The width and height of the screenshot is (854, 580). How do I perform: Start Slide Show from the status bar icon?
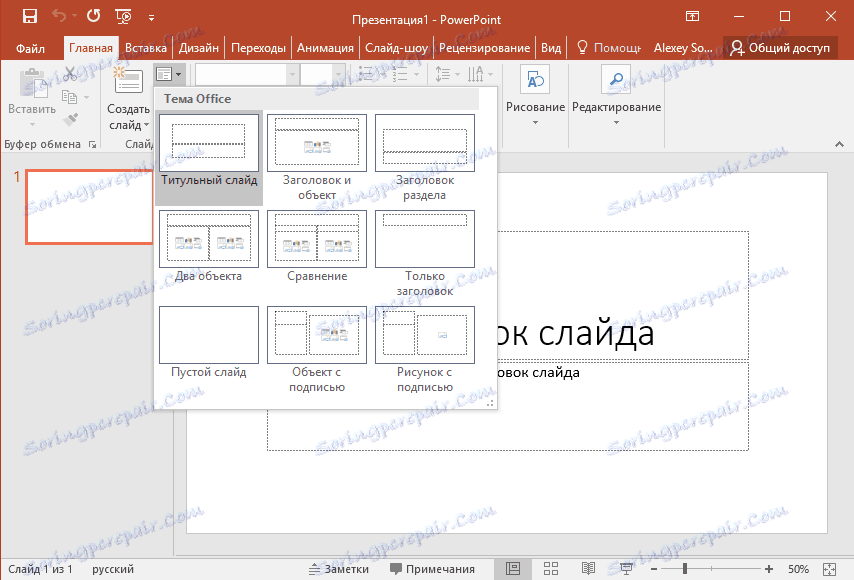coord(625,569)
